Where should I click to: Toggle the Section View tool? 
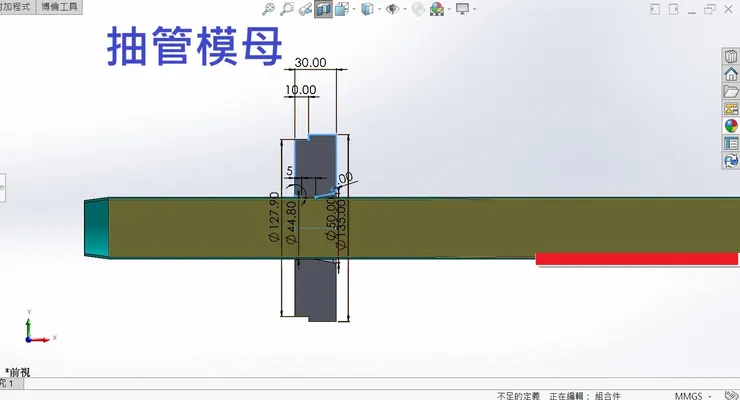coord(323,8)
